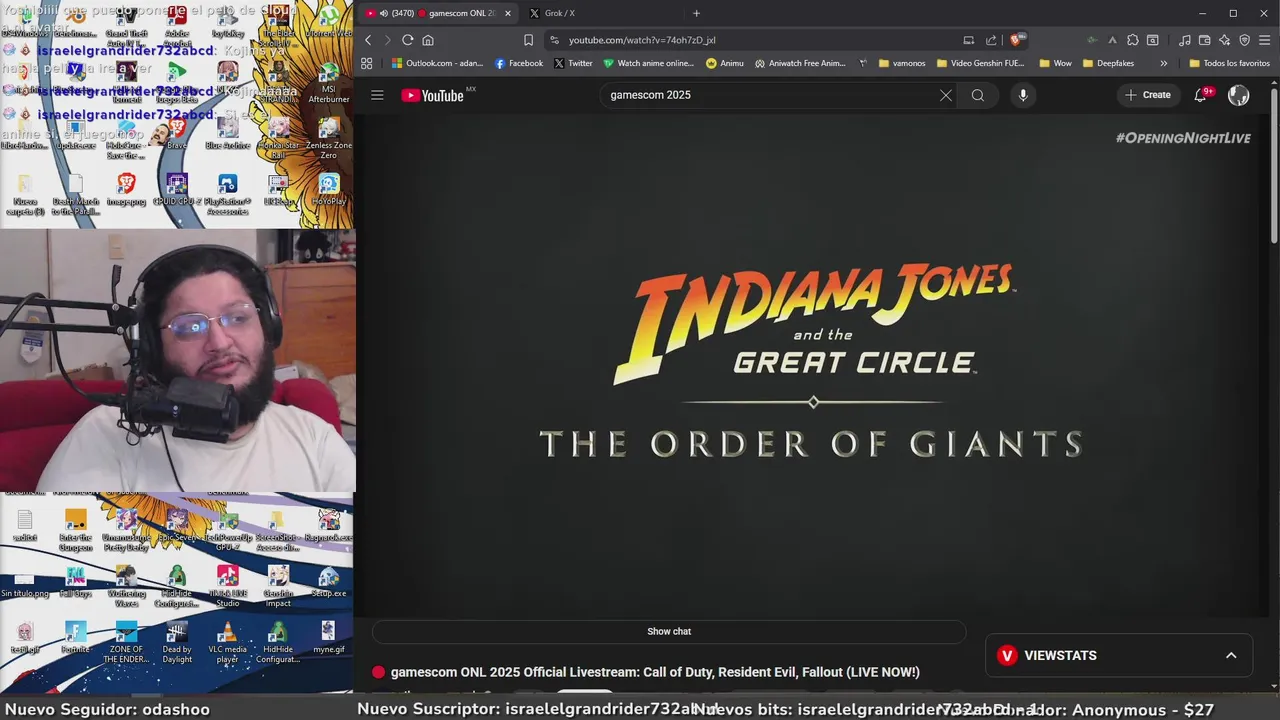Start voice search with the microphone
The height and width of the screenshot is (720, 1280).
point(1022,95)
